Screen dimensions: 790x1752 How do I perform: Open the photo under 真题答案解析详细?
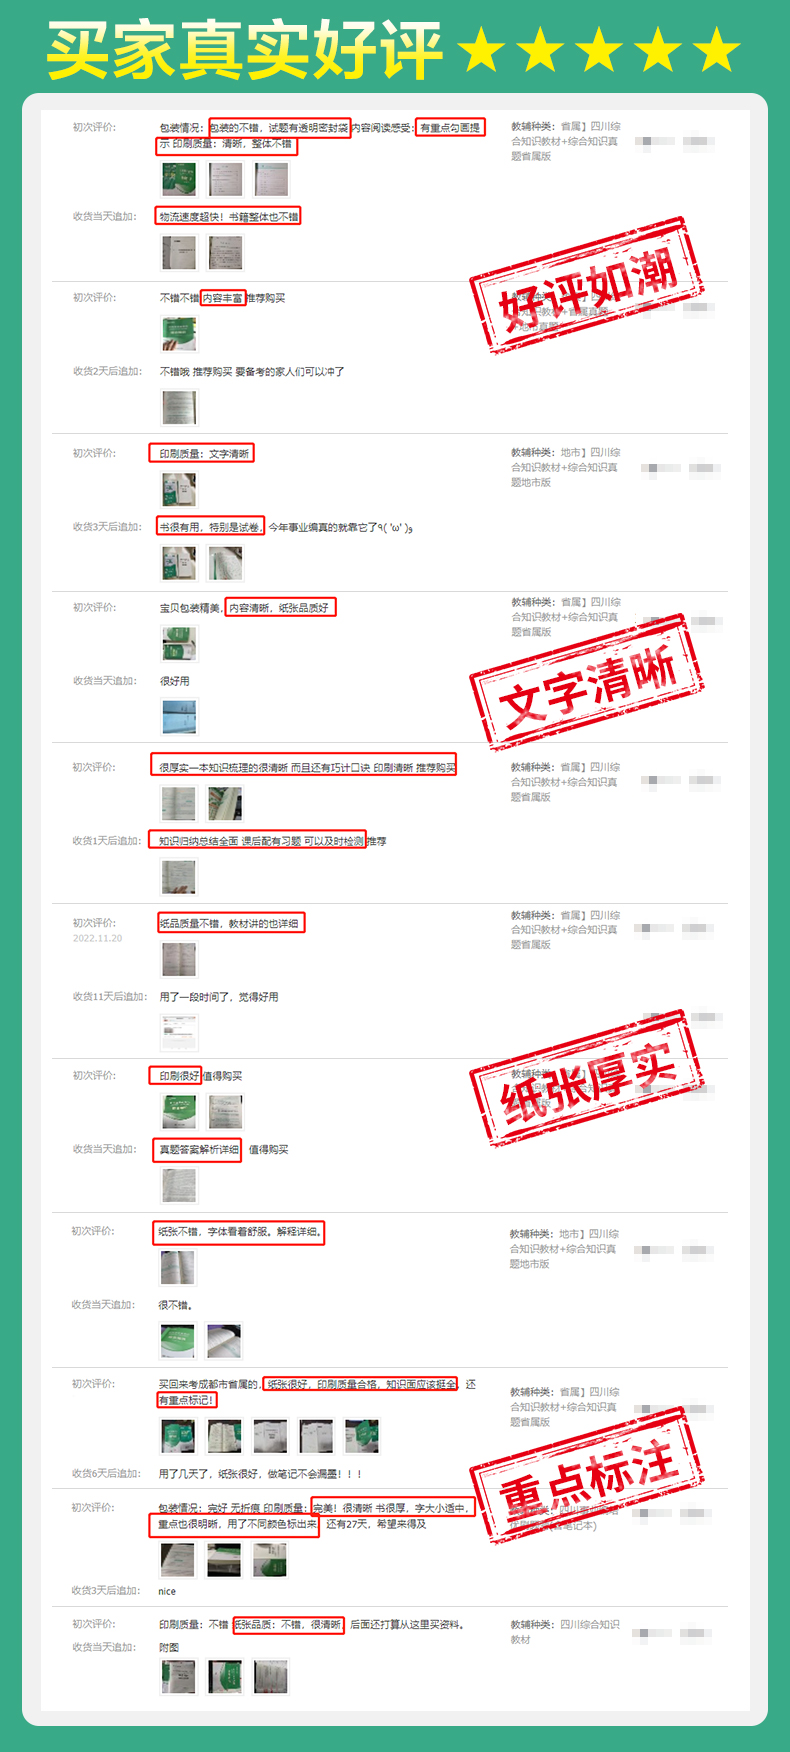click(x=179, y=1186)
